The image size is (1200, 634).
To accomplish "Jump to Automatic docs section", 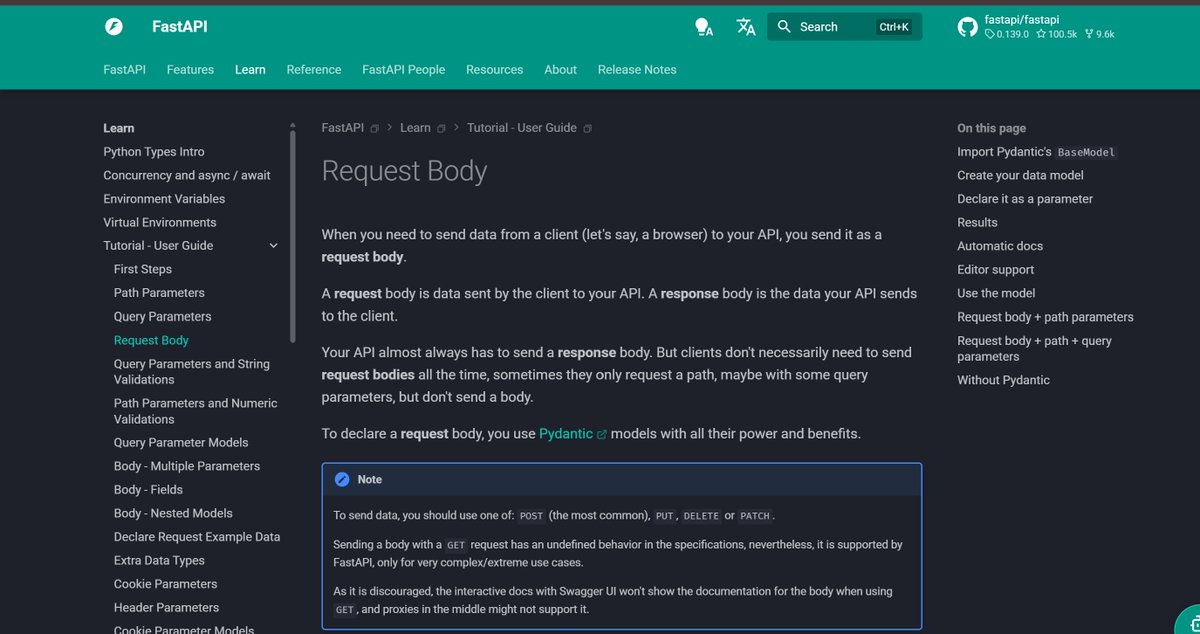I will pos(1000,246).
